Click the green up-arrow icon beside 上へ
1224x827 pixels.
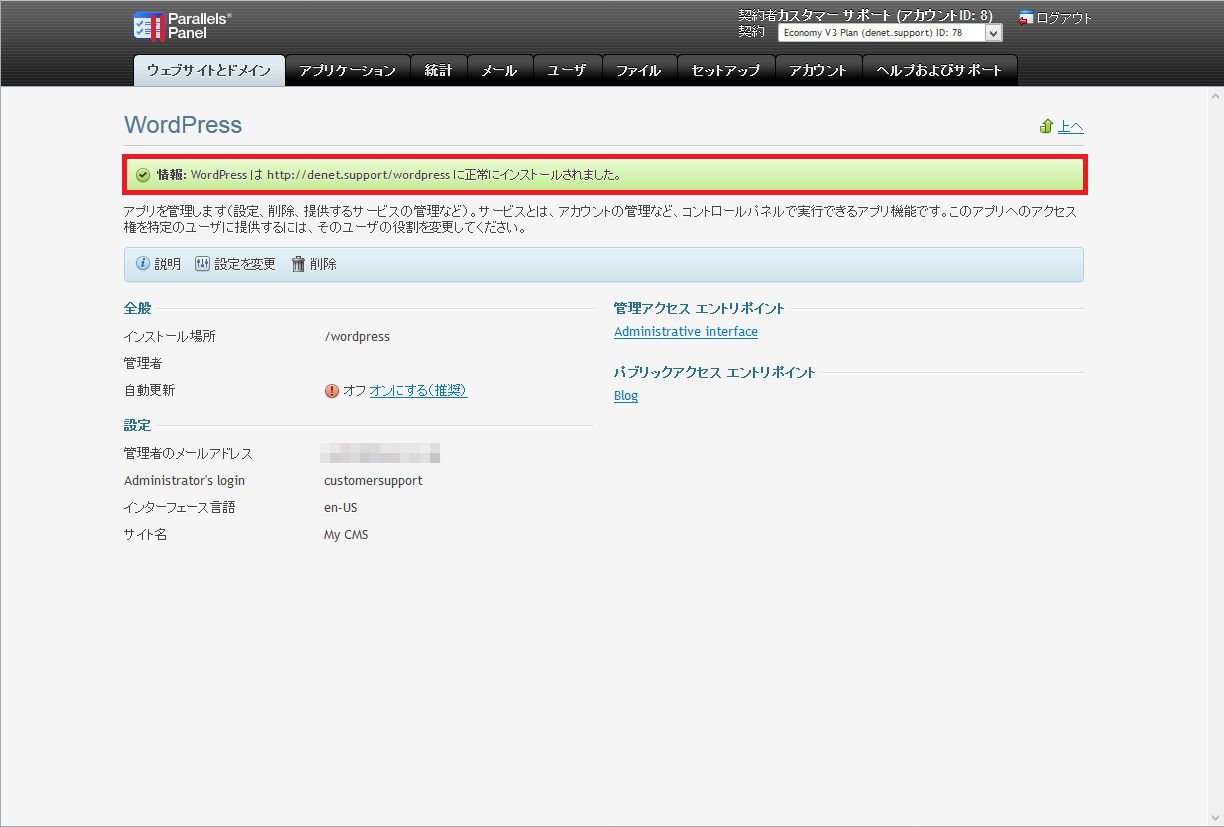(1047, 126)
